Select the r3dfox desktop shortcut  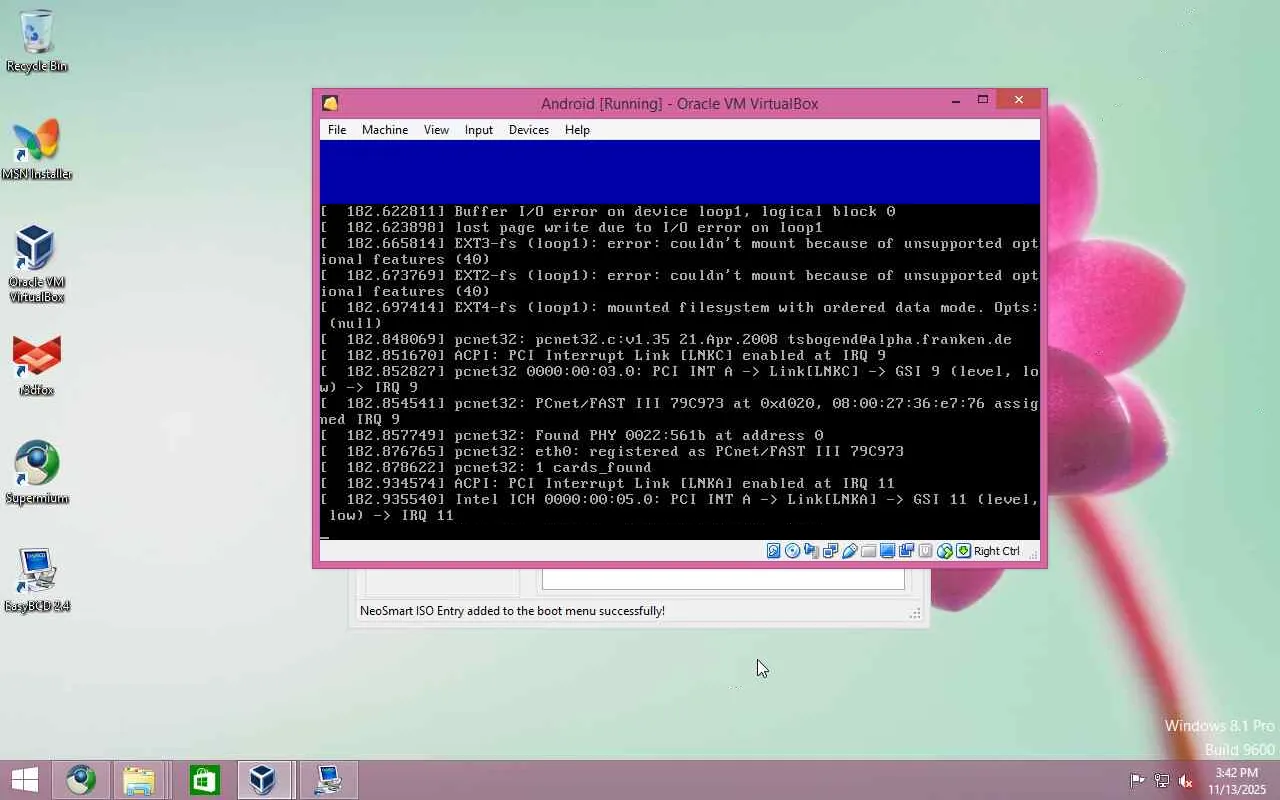click(x=37, y=365)
